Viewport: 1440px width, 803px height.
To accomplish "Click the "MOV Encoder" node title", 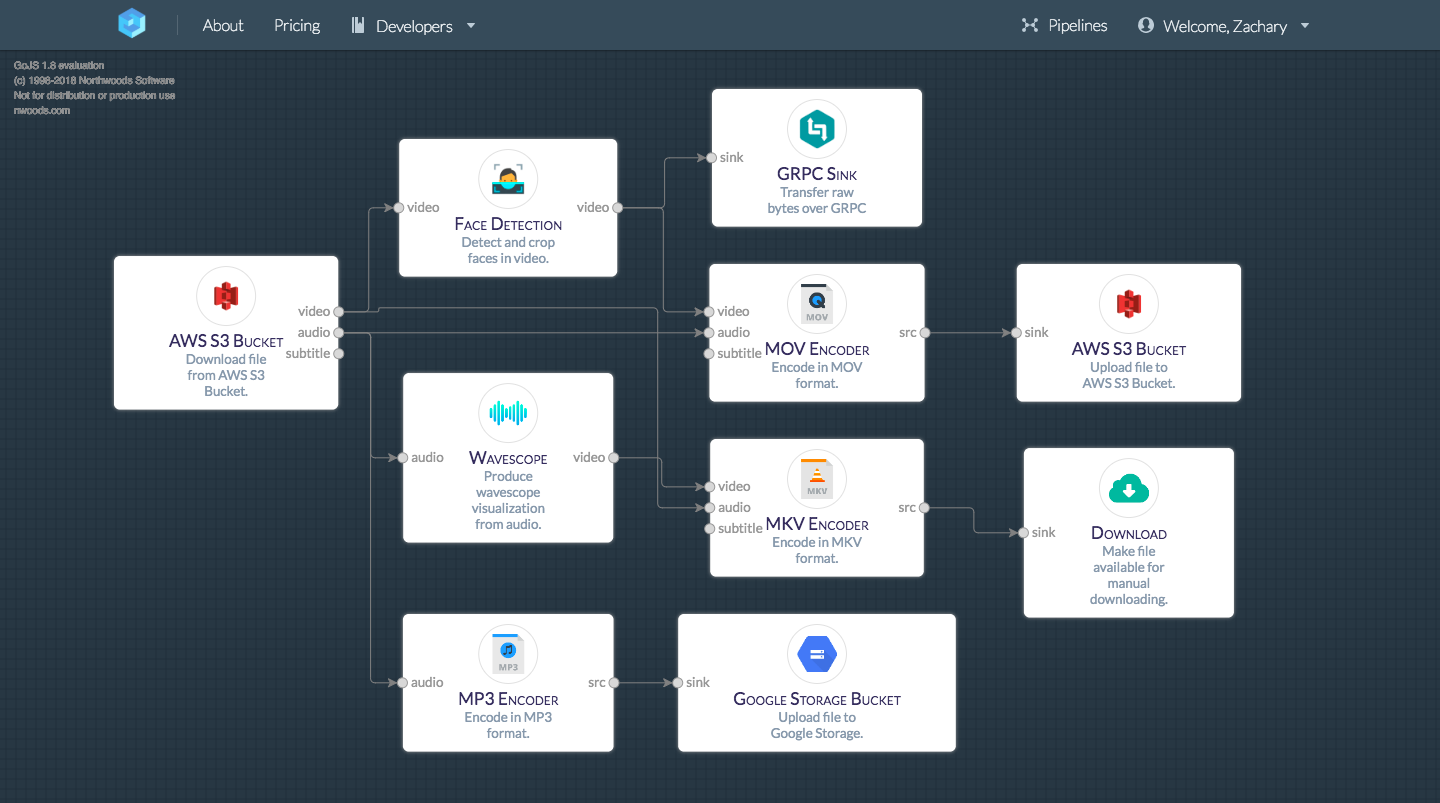I will click(817, 349).
